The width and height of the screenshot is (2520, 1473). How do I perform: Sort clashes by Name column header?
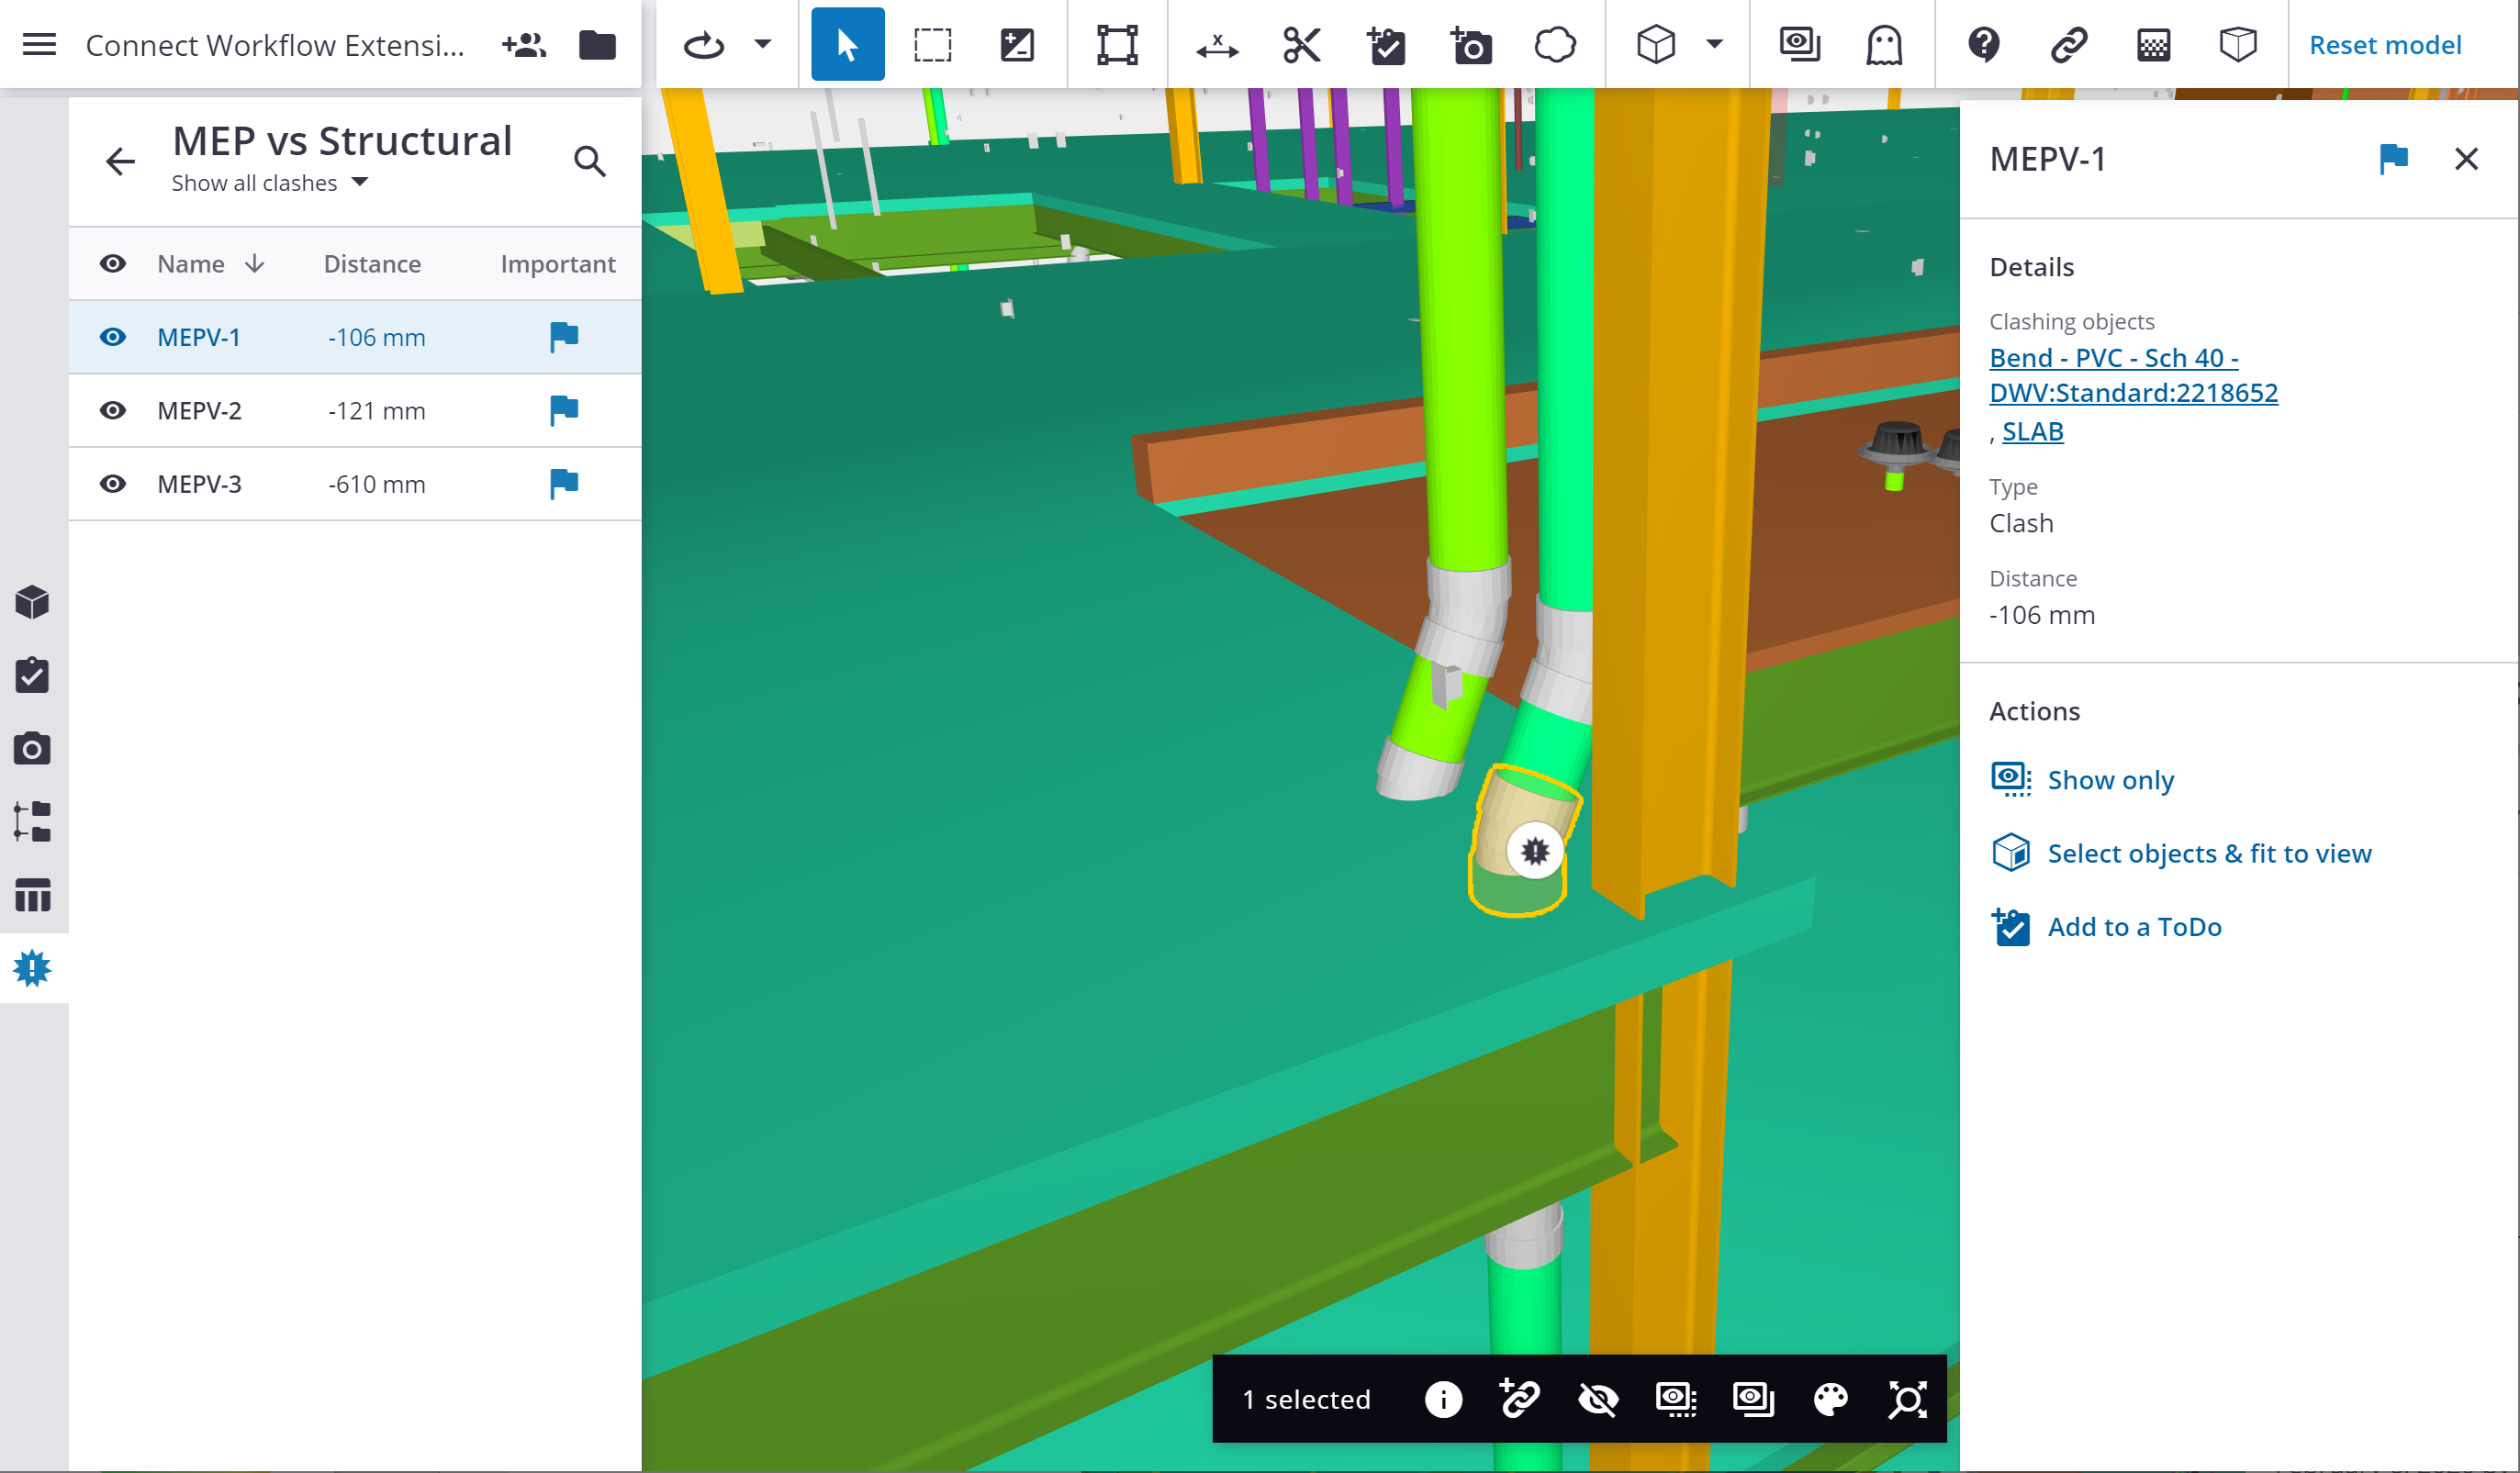pyautogui.click(x=191, y=264)
